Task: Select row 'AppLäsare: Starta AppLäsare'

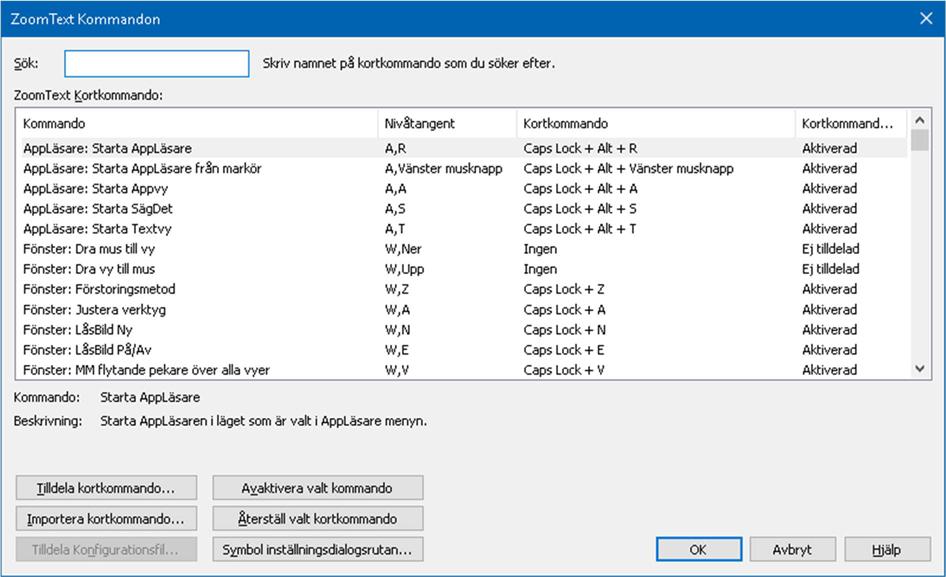Action: [x=464, y=148]
